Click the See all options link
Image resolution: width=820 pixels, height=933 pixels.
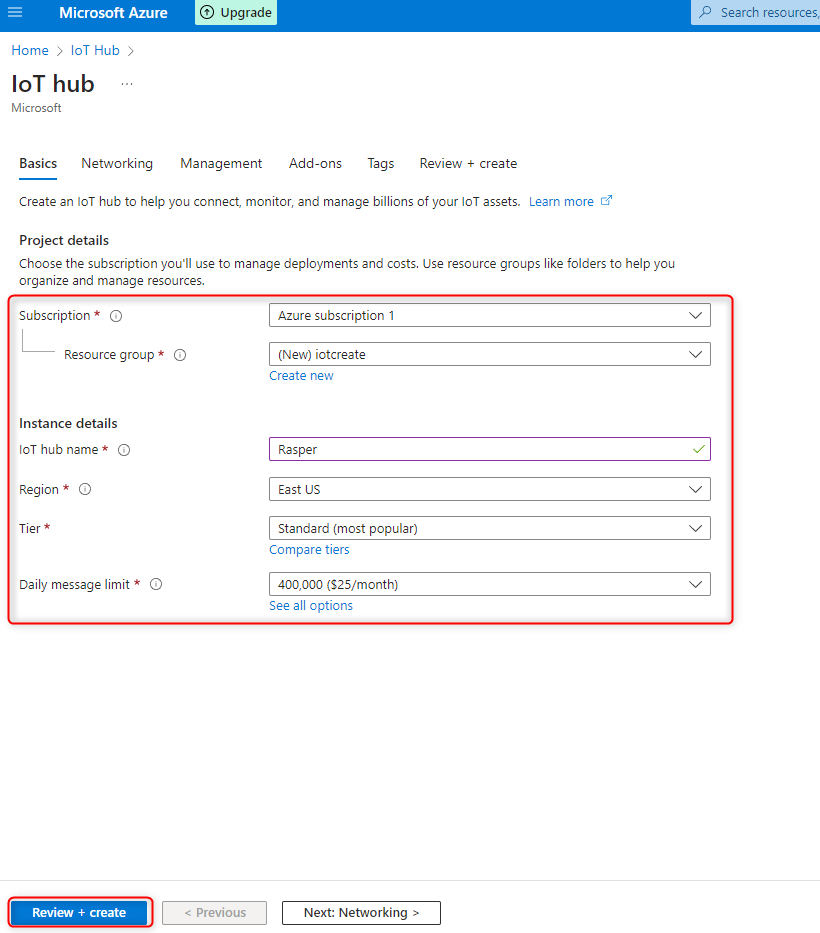pyautogui.click(x=311, y=606)
